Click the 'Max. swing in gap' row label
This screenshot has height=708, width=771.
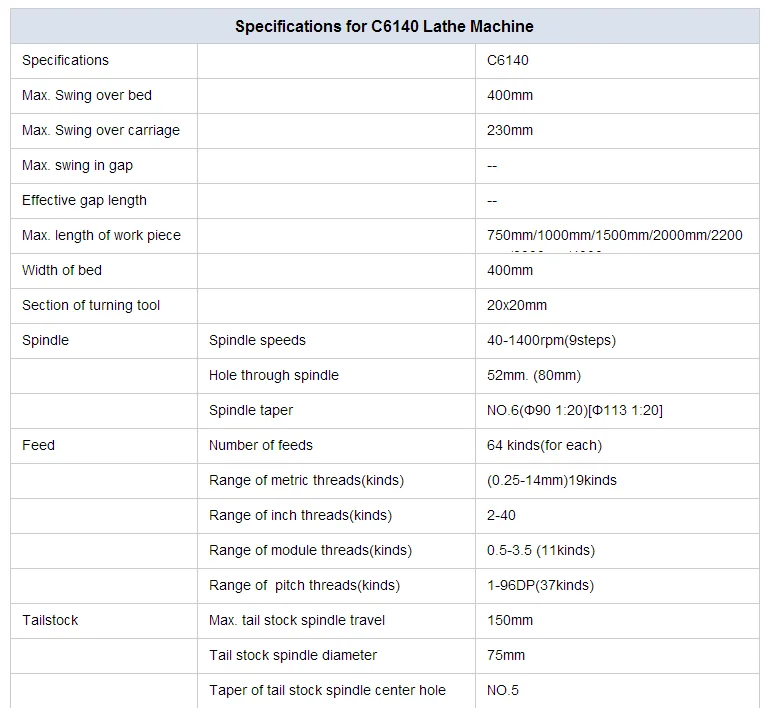click(x=77, y=165)
